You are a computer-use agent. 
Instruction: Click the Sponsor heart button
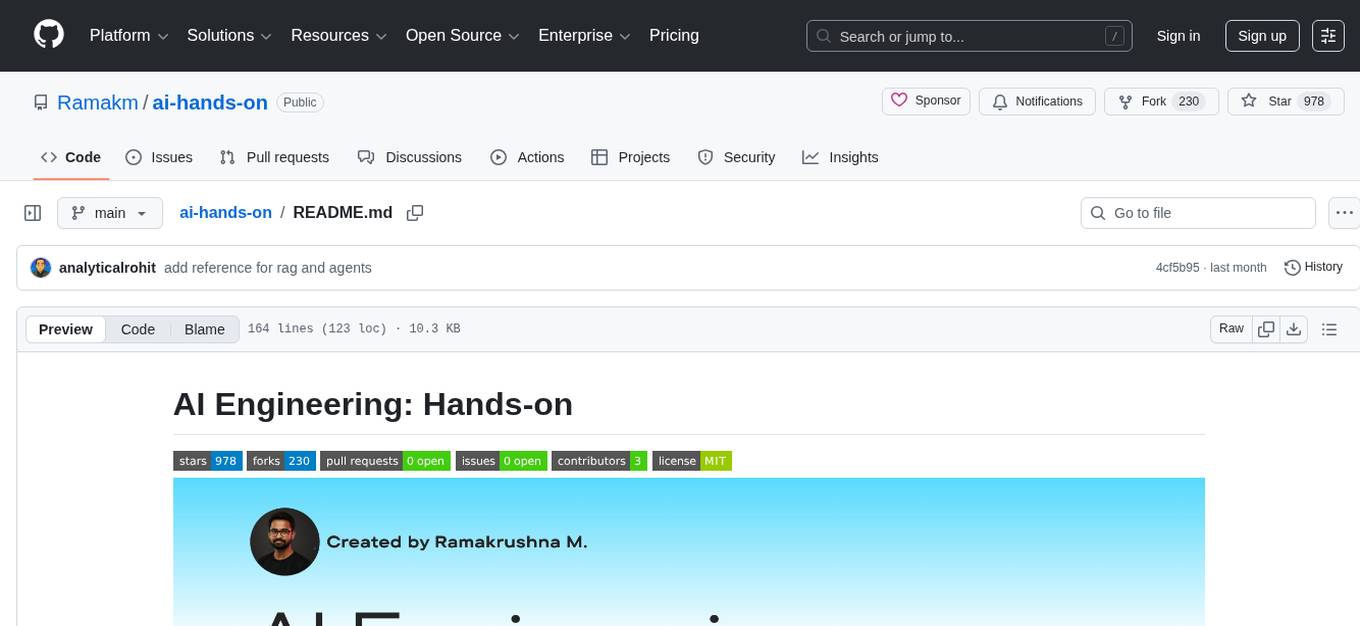tap(925, 100)
